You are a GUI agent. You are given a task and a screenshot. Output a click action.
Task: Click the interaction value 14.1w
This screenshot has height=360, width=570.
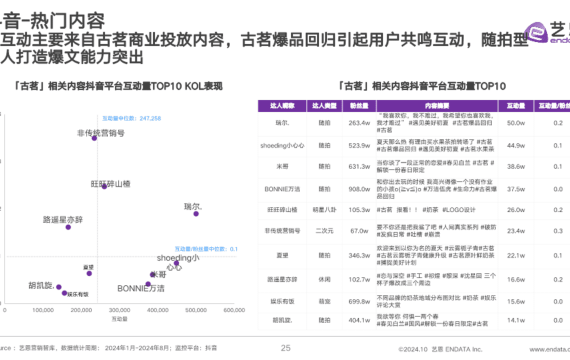516,320
